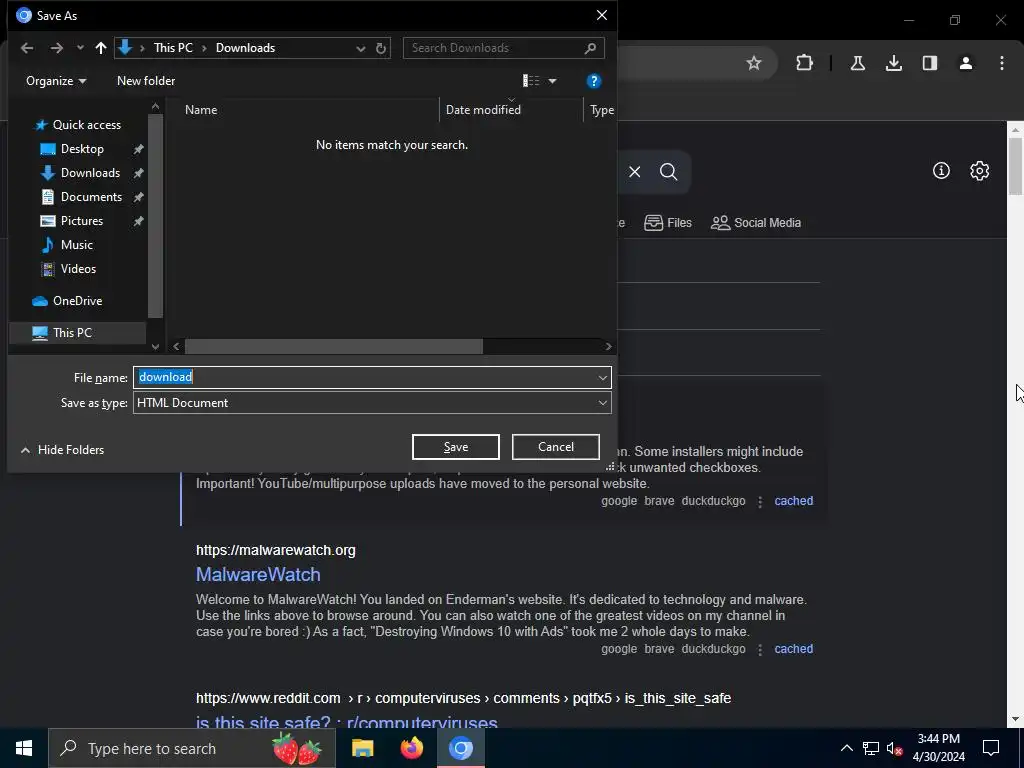Refresh the Downloads folder view
The width and height of the screenshot is (1024, 768).
[381, 48]
